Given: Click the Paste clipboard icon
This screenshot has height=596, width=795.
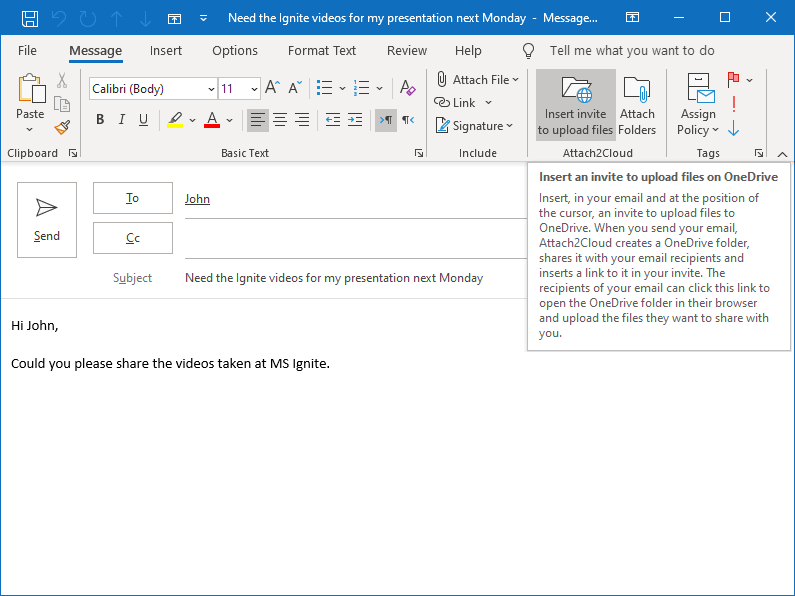Looking at the screenshot, I should pos(31,88).
